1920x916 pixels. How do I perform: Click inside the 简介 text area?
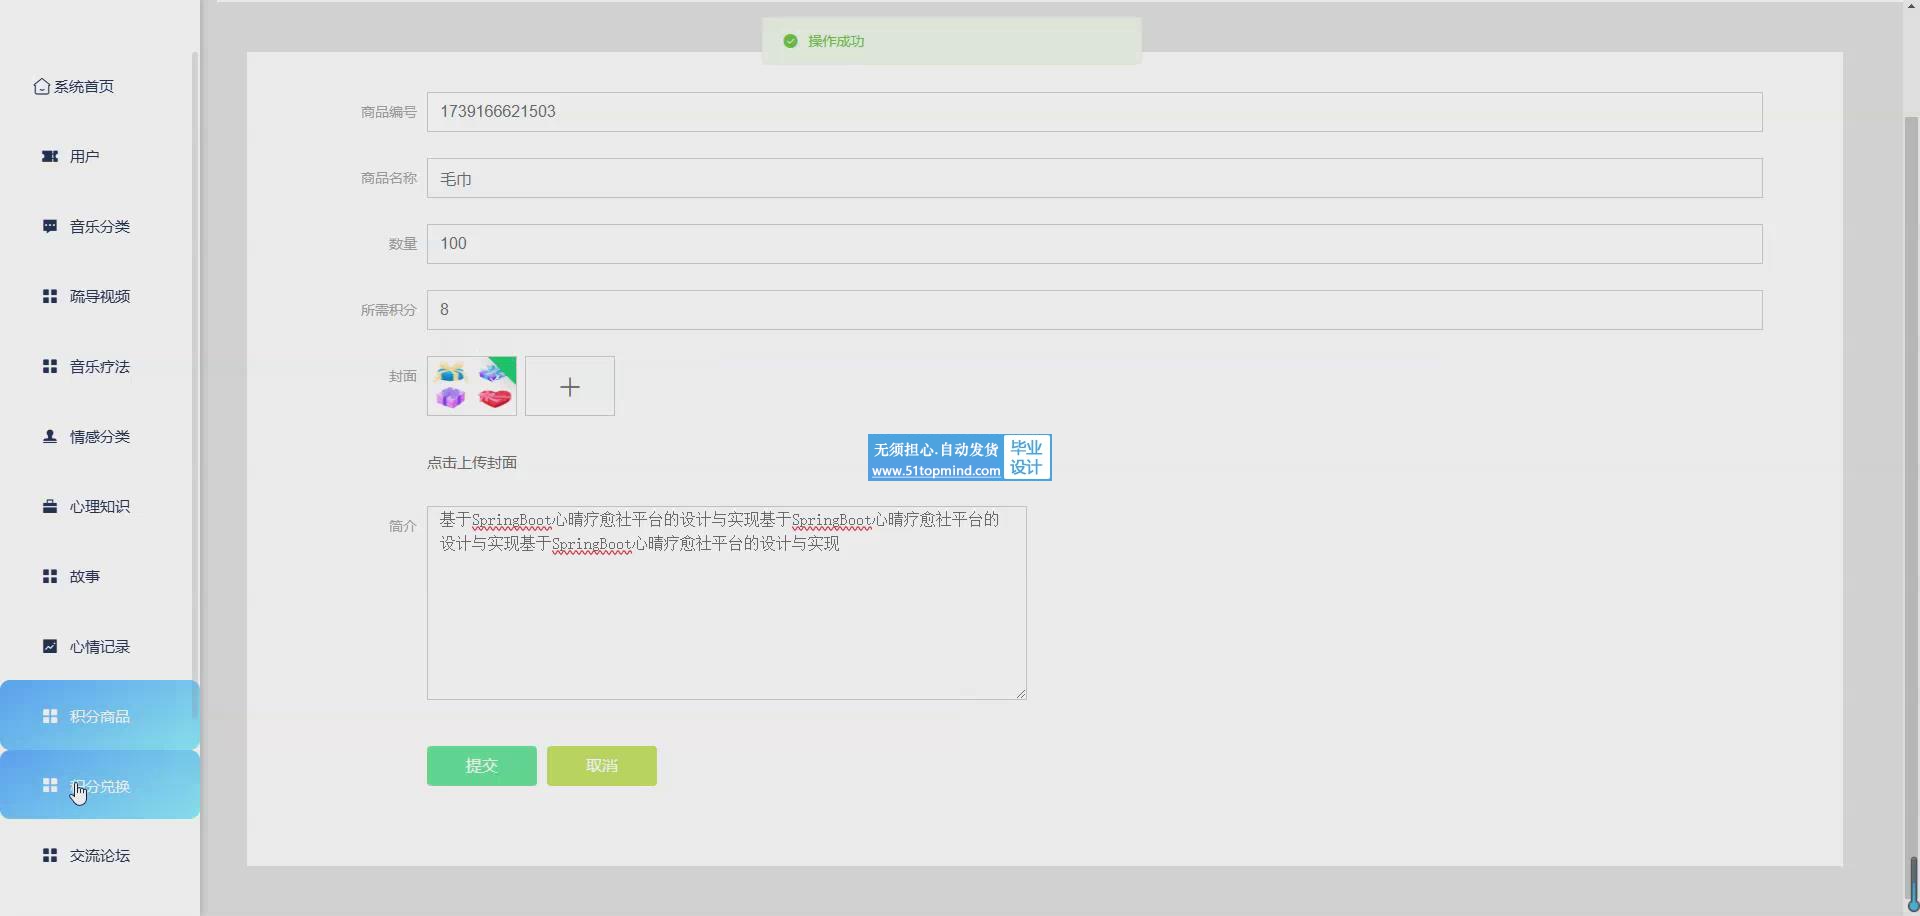pos(726,620)
